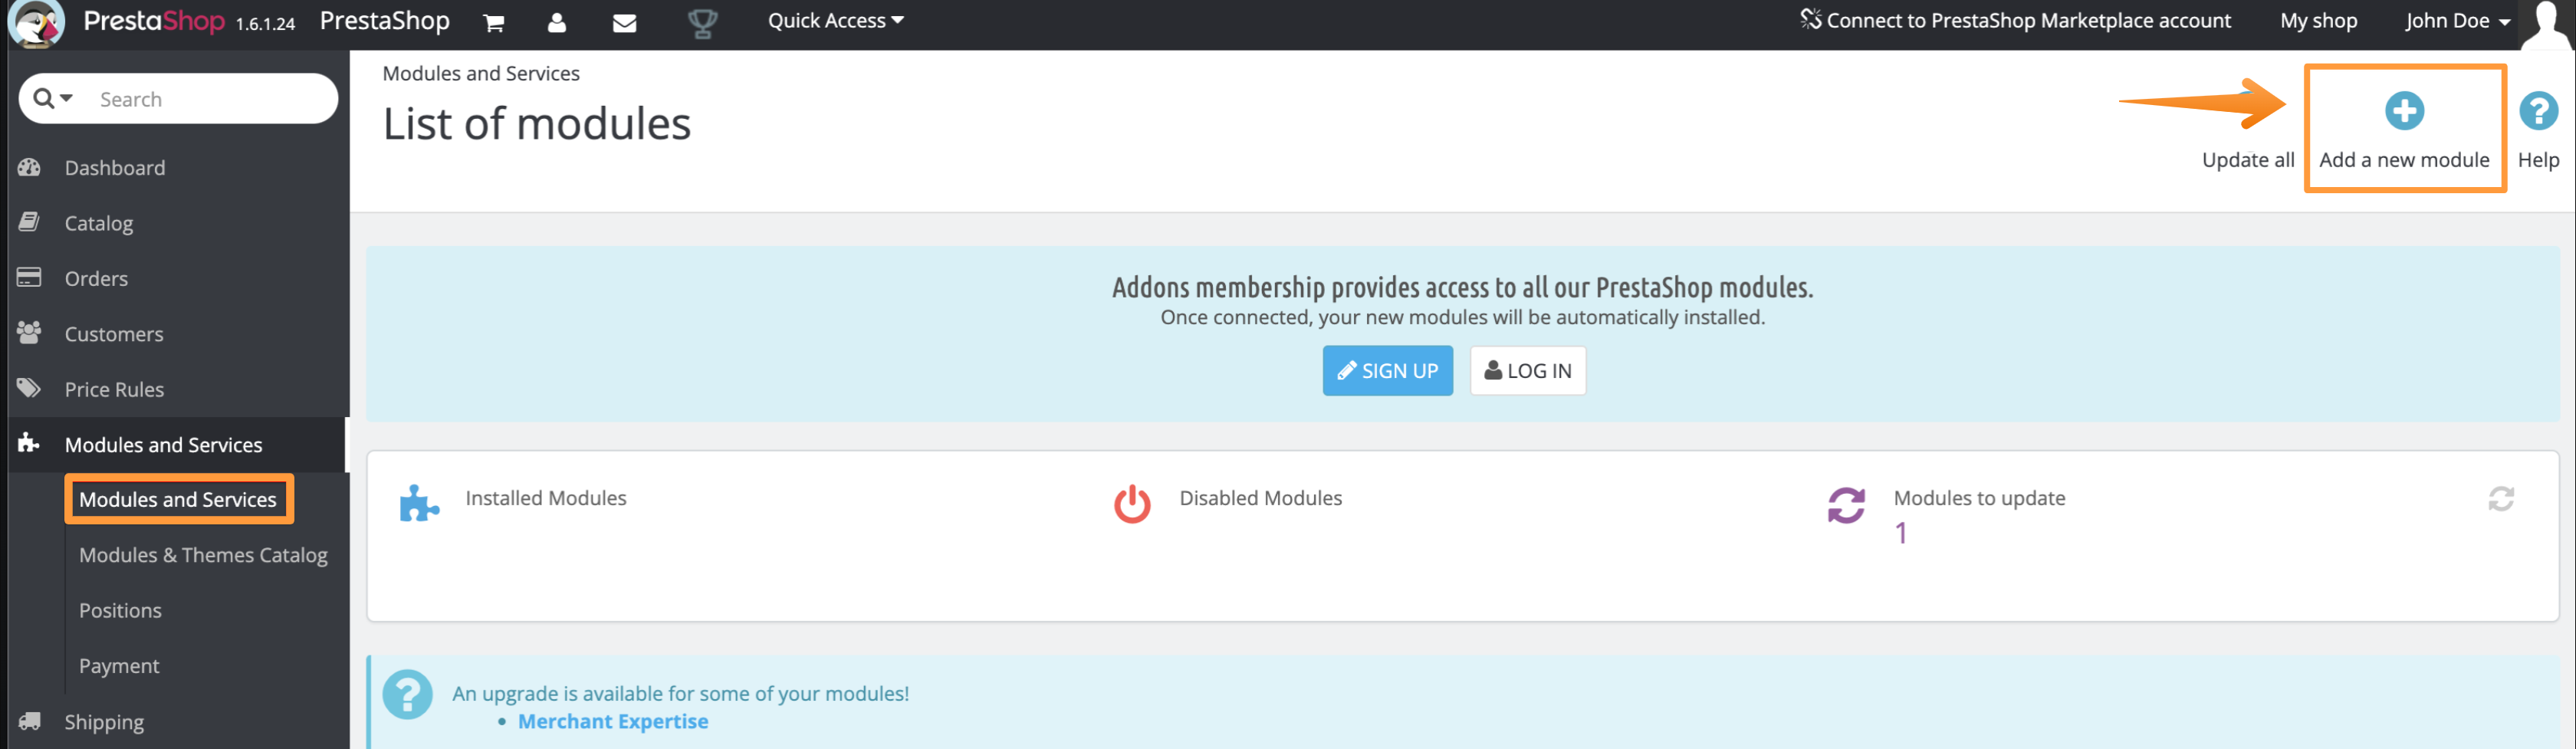Click the Installed Modules puzzle icon
The height and width of the screenshot is (749, 2576).
click(x=420, y=504)
